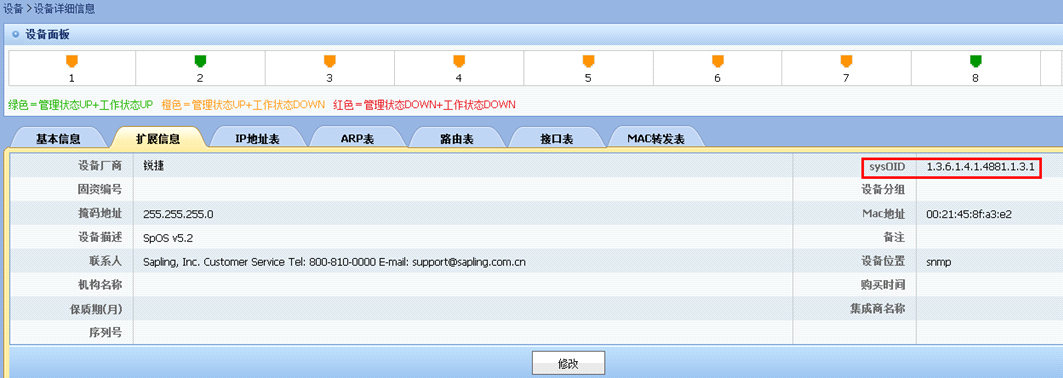Switch to 基本信息 tab
This screenshot has width=1063, height=378.
click(58, 138)
